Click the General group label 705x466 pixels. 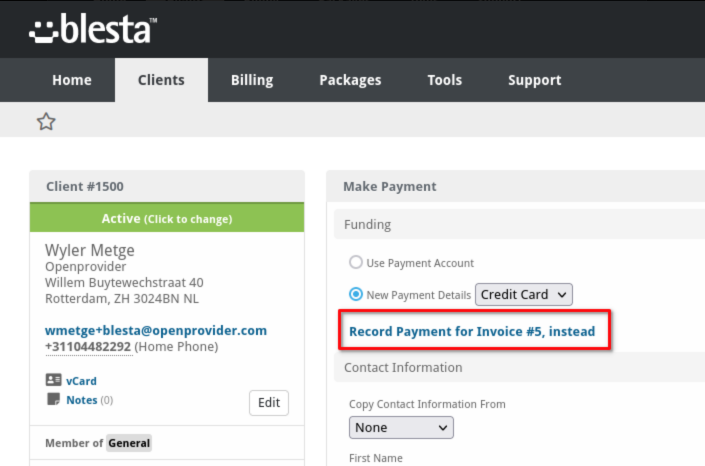(x=129, y=443)
